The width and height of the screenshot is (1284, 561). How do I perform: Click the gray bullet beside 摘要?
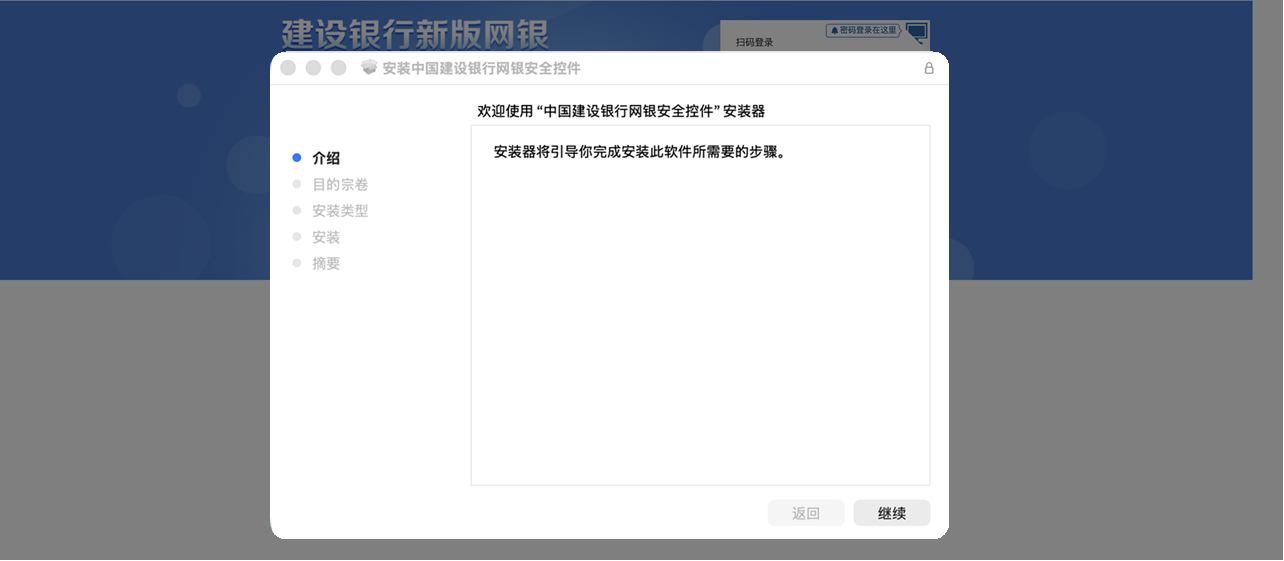point(296,263)
